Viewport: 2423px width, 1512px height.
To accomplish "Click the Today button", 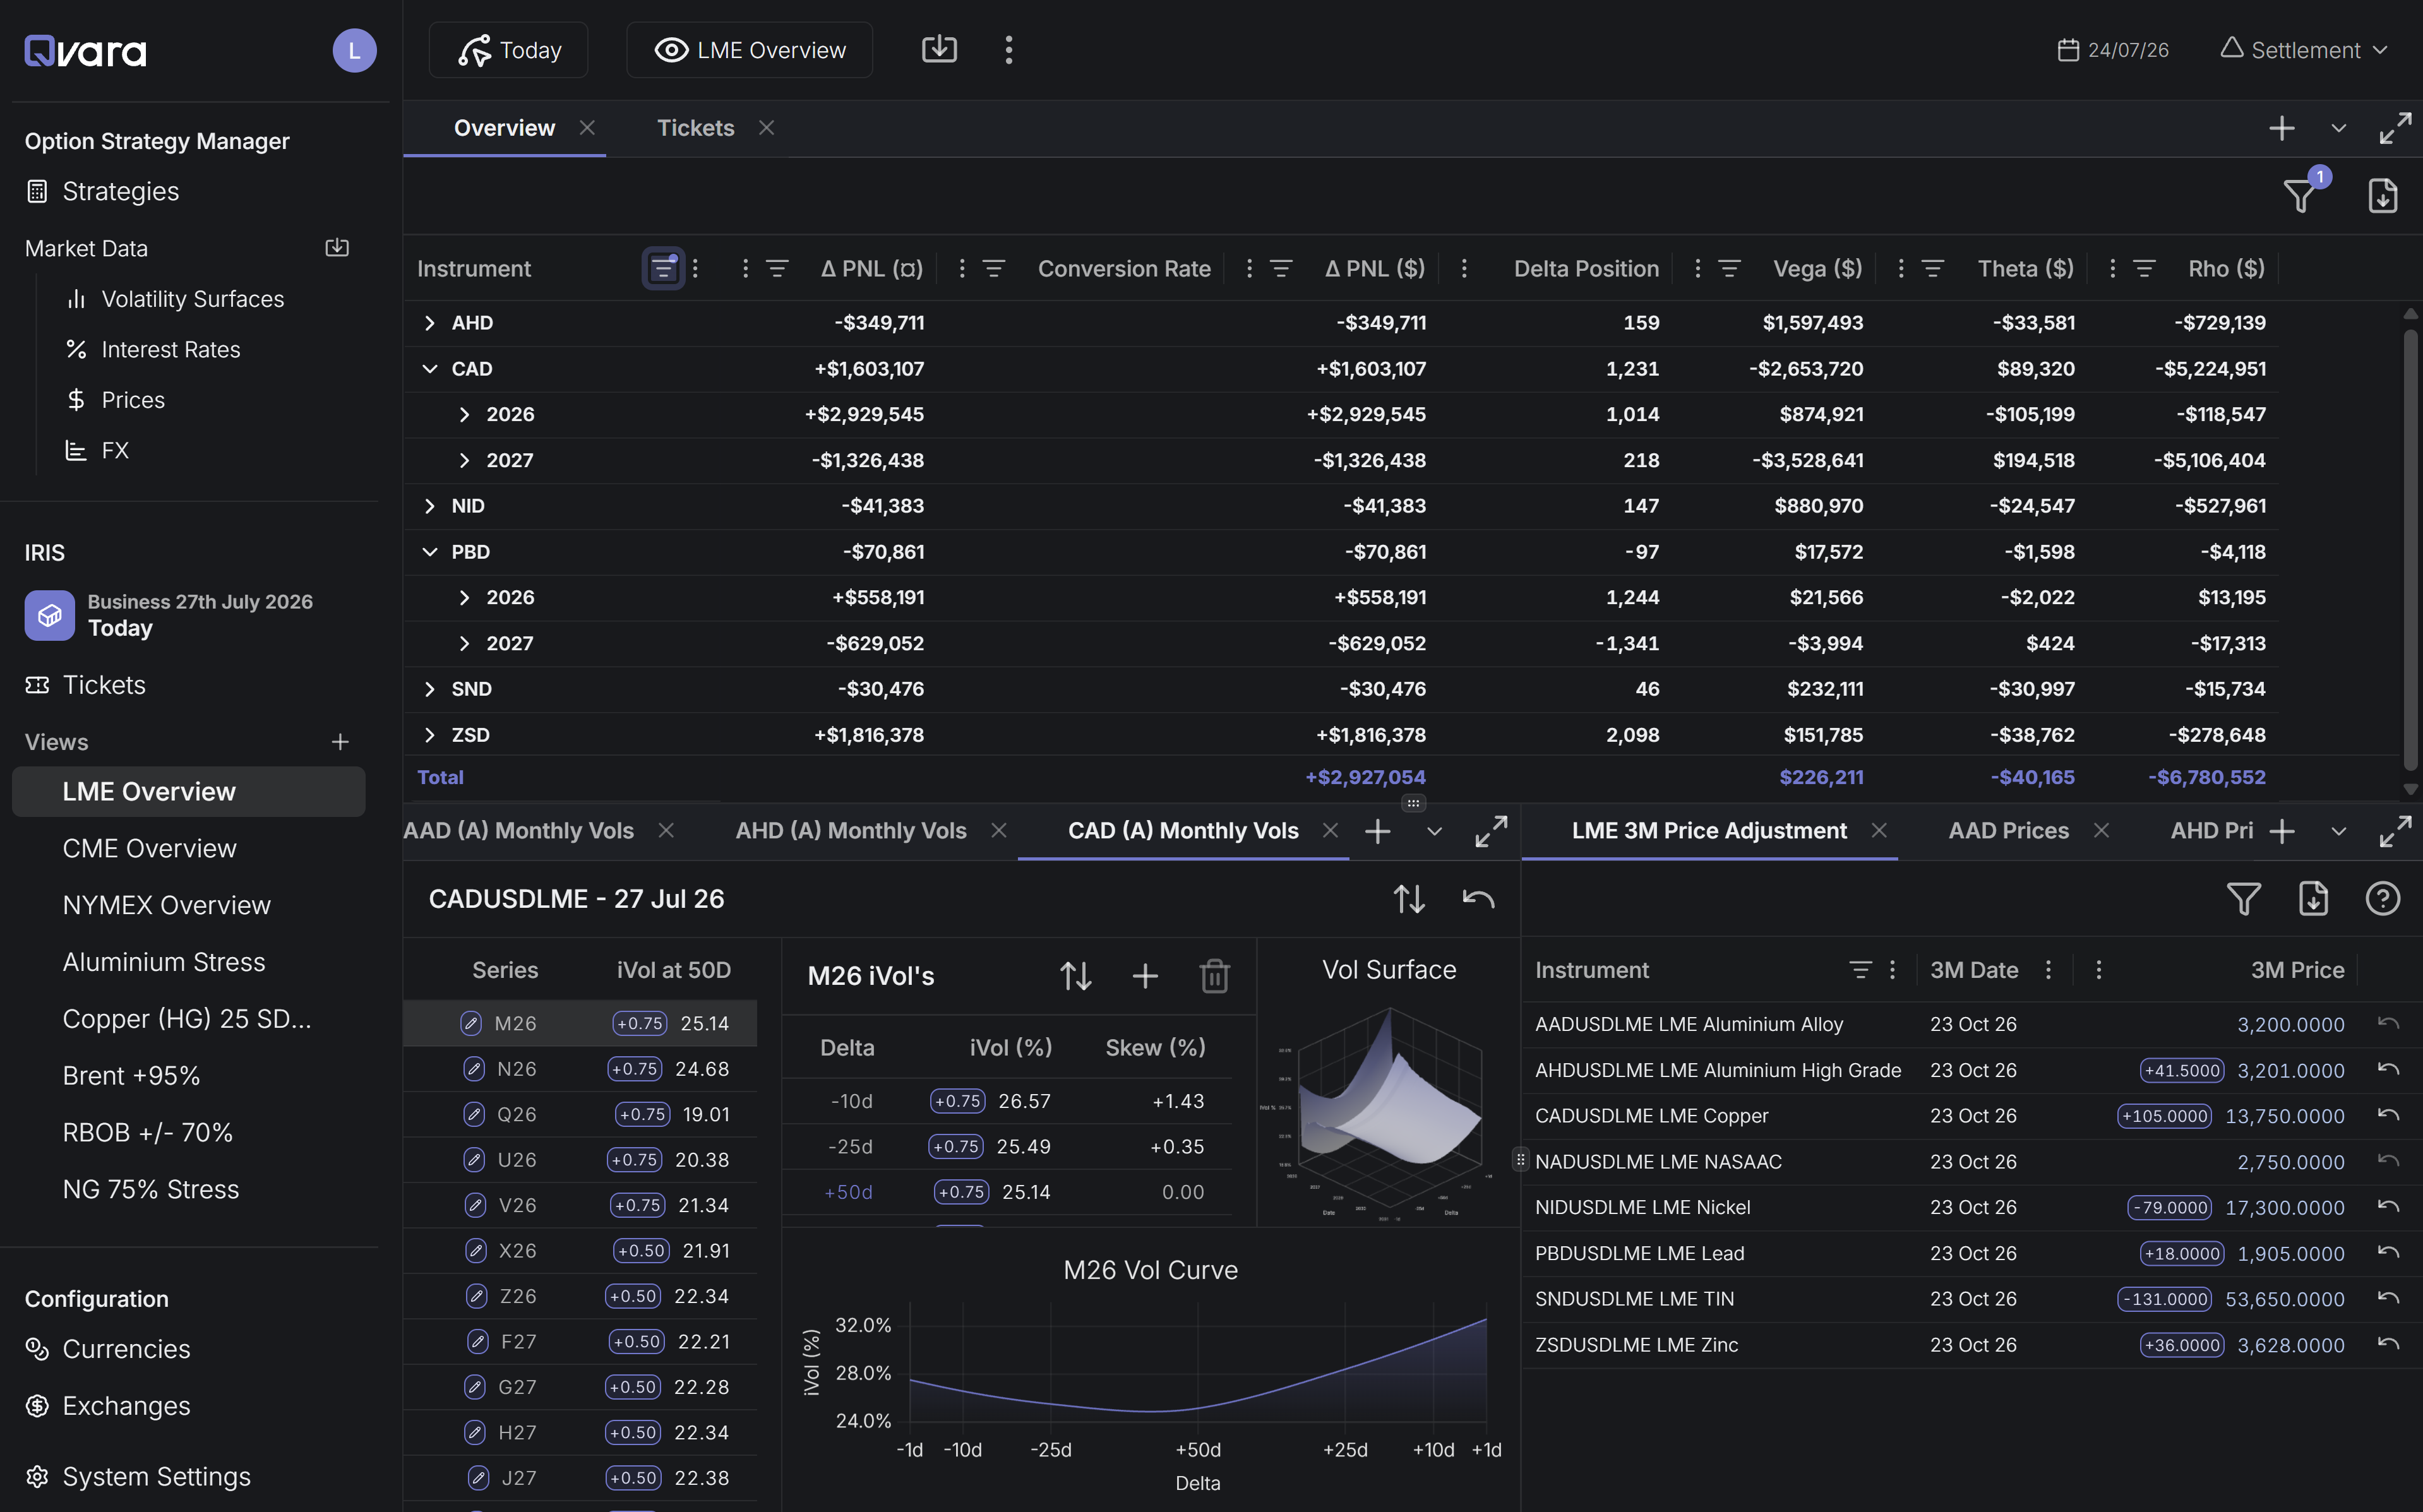I will tap(509, 50).
